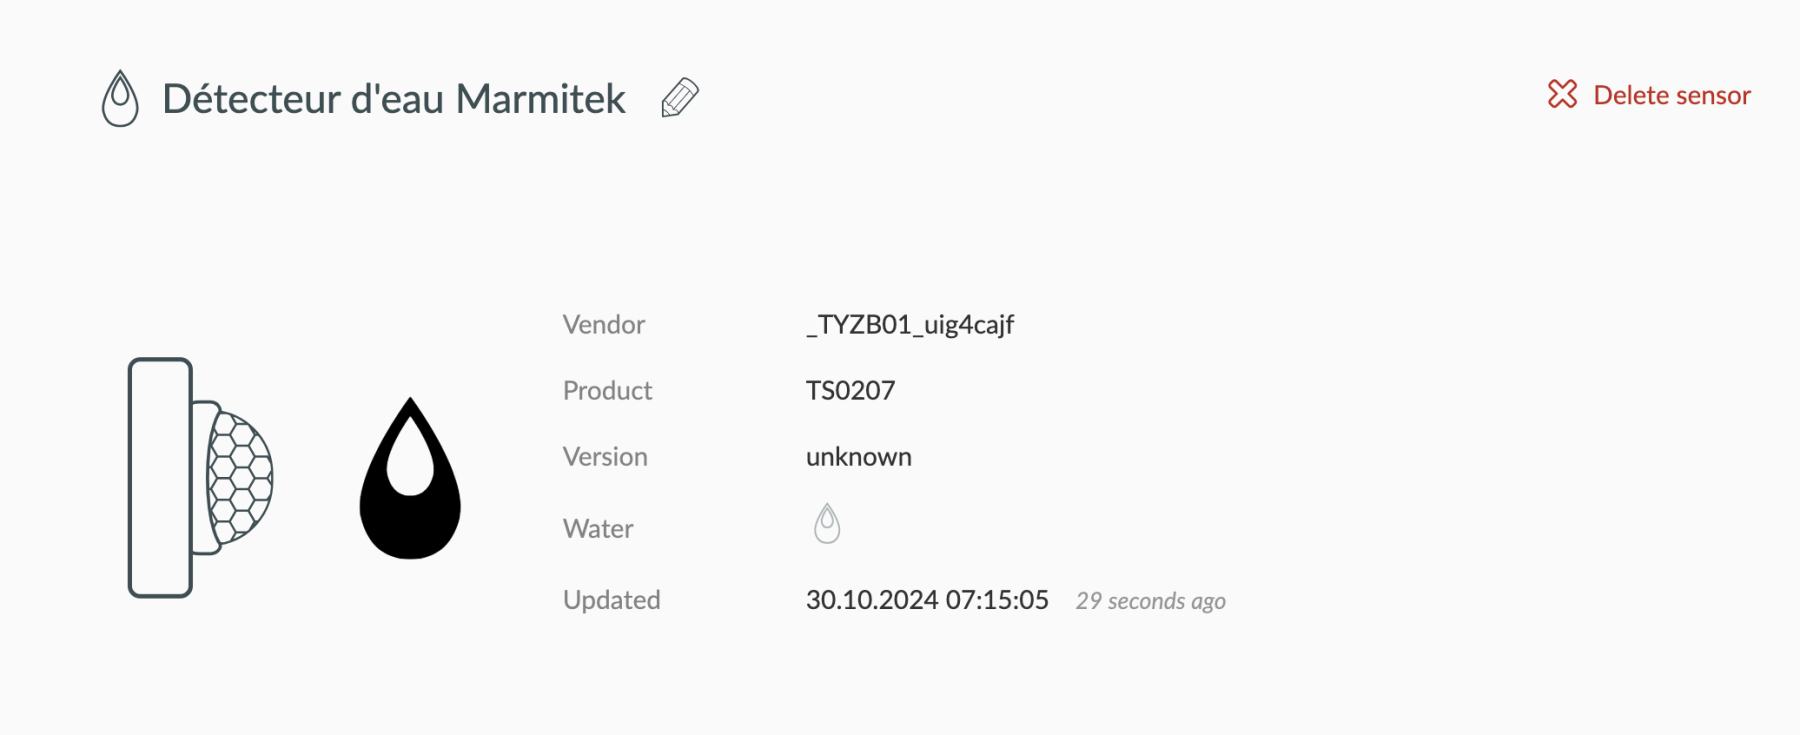Click the updated timestamp 30.10.2024 07:15:05

coord(927,600)
